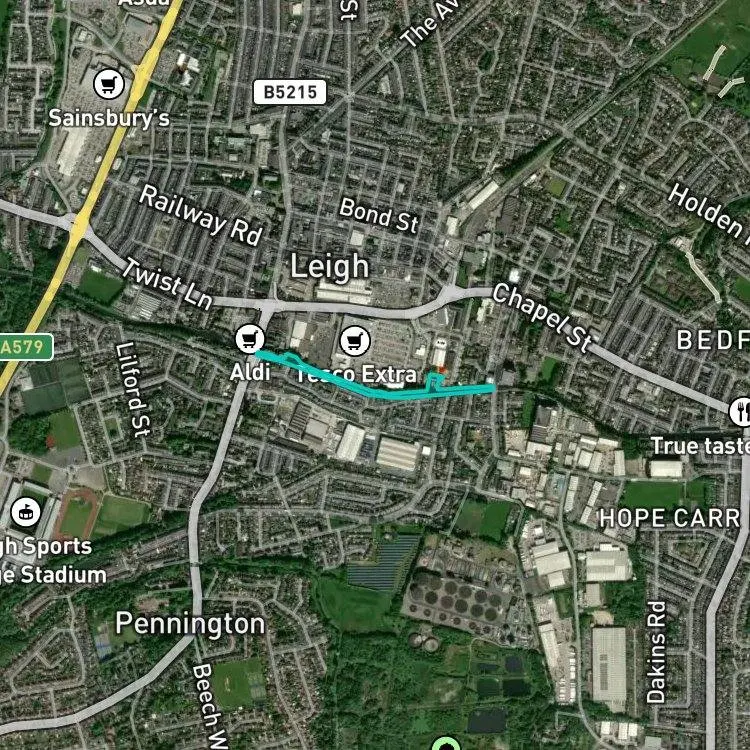Click the Lilford St label
750x750 pixels.
pos(133,390)
